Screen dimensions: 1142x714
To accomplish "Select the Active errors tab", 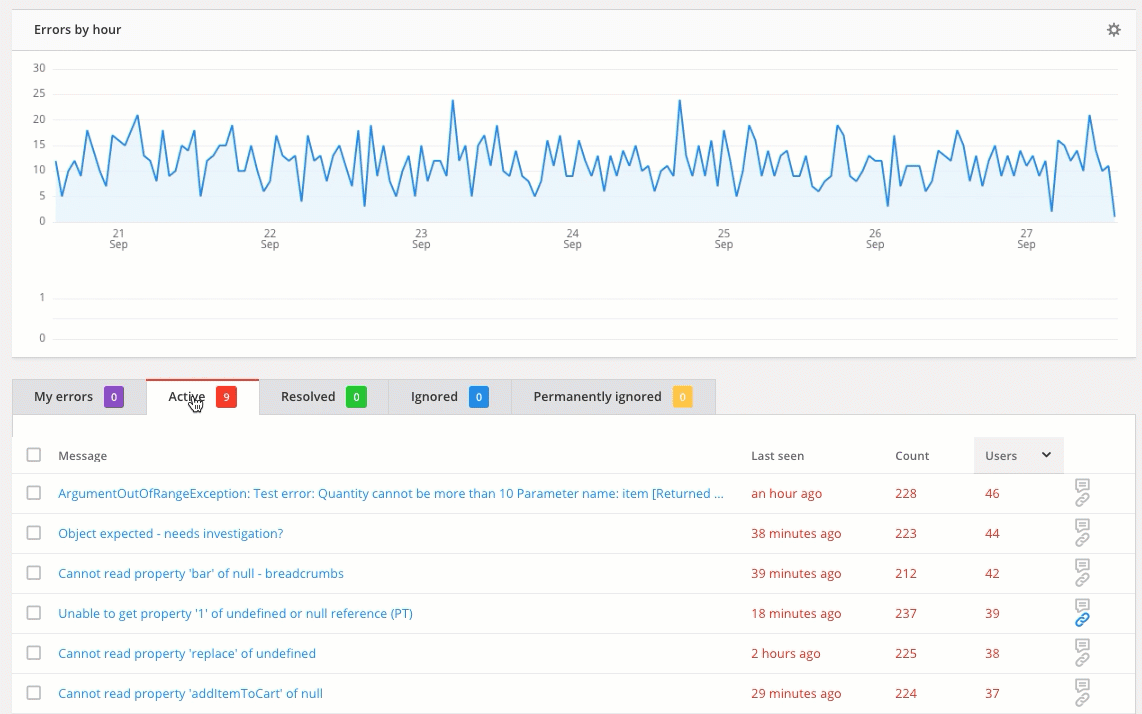I will point(202,397).
